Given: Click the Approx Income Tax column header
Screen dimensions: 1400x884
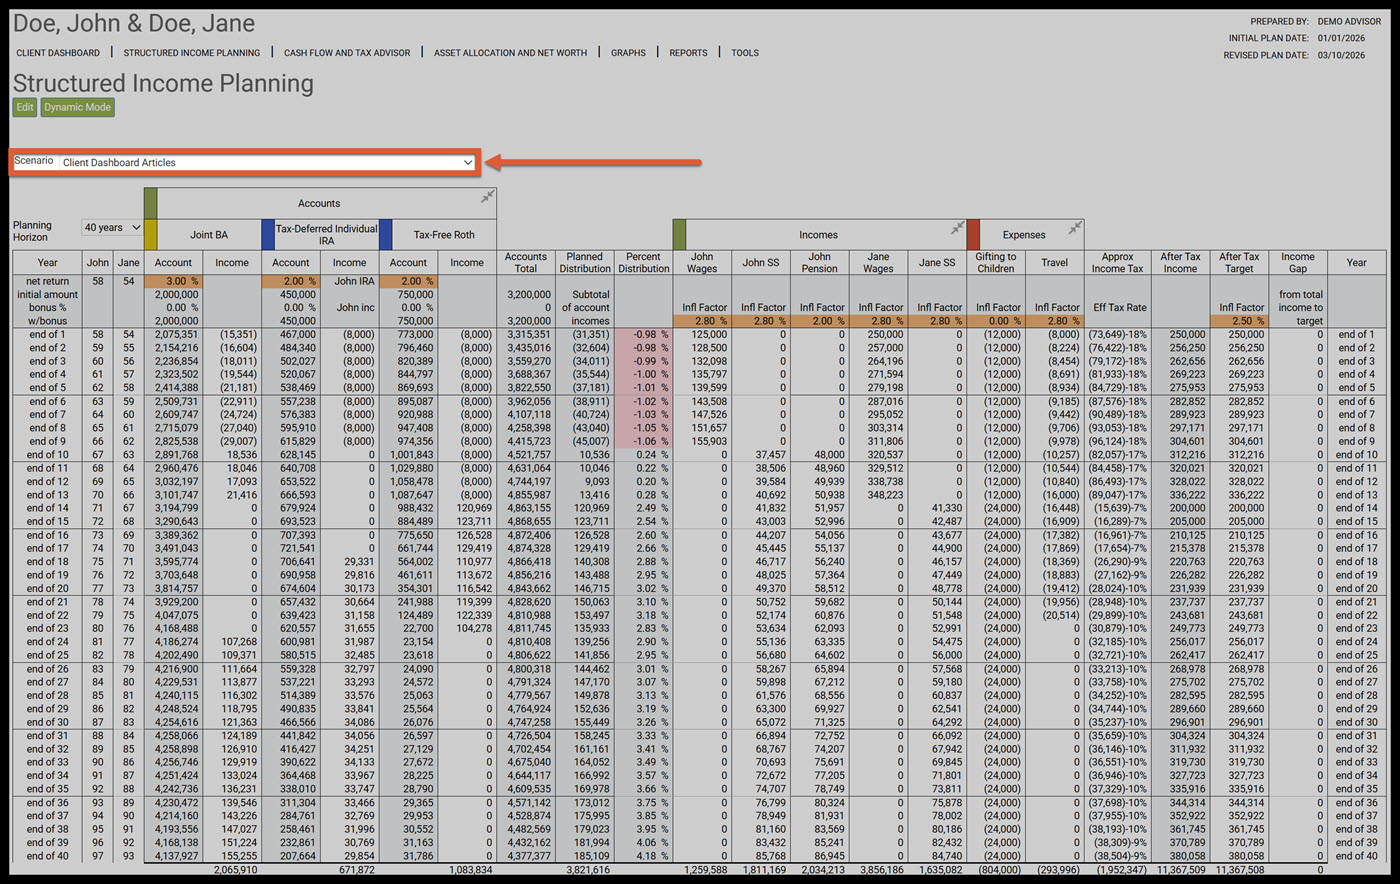Looking at the screenshot, I should (1117, 263).
